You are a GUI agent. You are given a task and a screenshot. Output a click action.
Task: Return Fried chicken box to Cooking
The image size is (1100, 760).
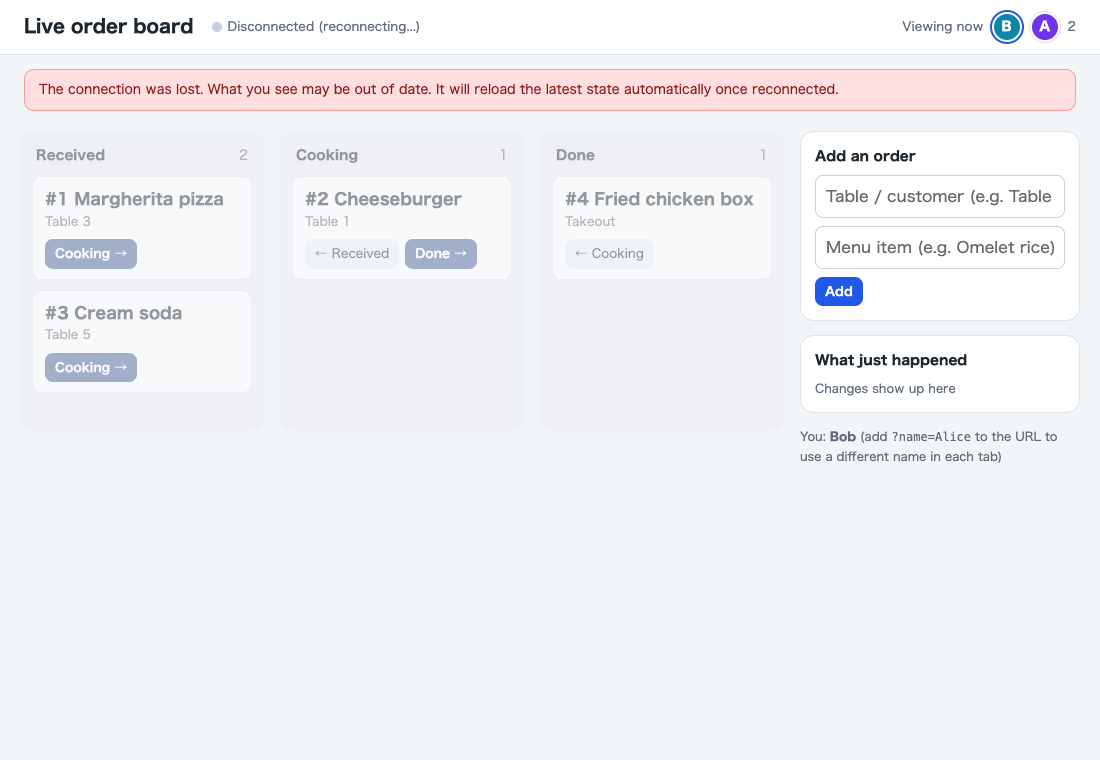pyautogui.click(x=609, y=254)
